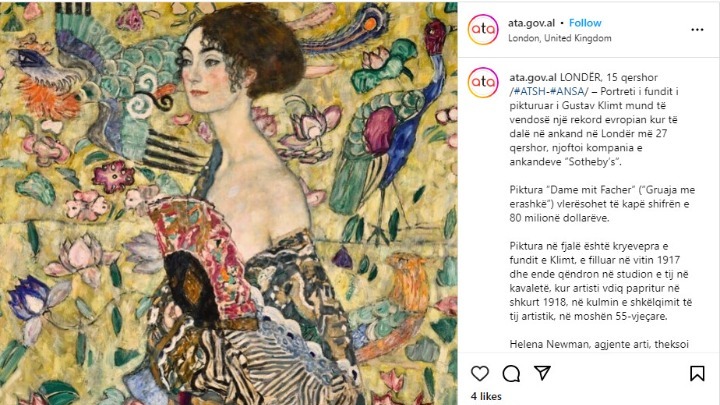Open the ata.gov.al username in header
Viewport: 720px width, 405px height.
pos(531,23)
